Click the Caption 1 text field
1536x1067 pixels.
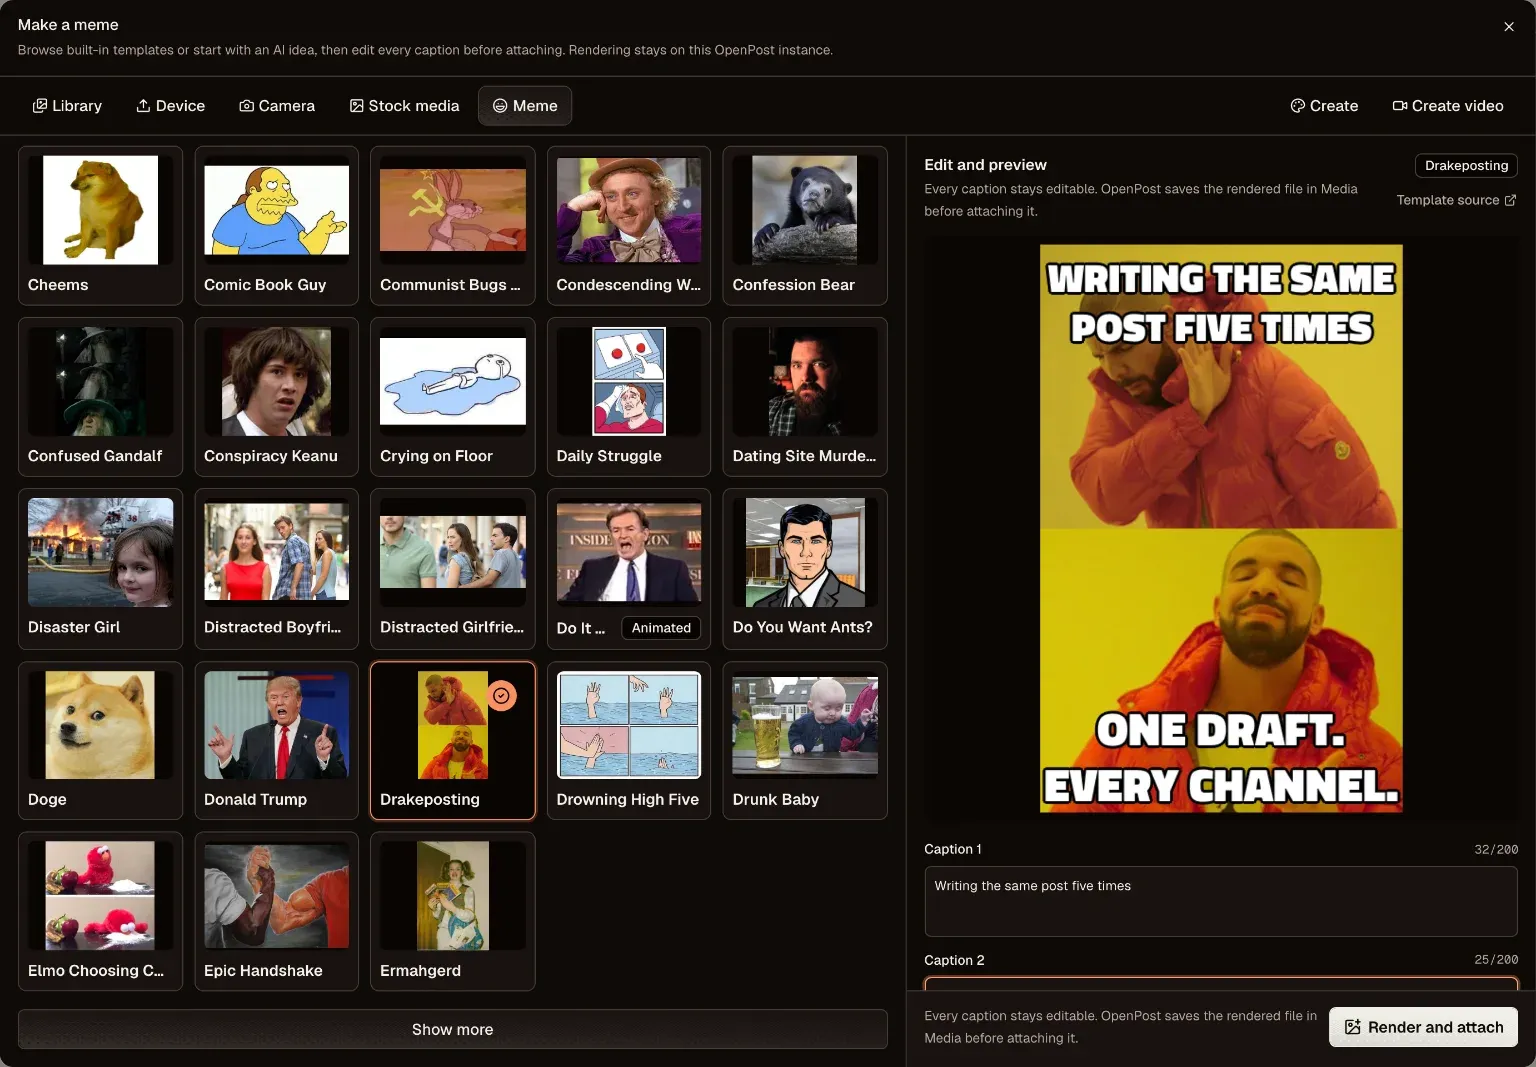tap(1221, 901)
